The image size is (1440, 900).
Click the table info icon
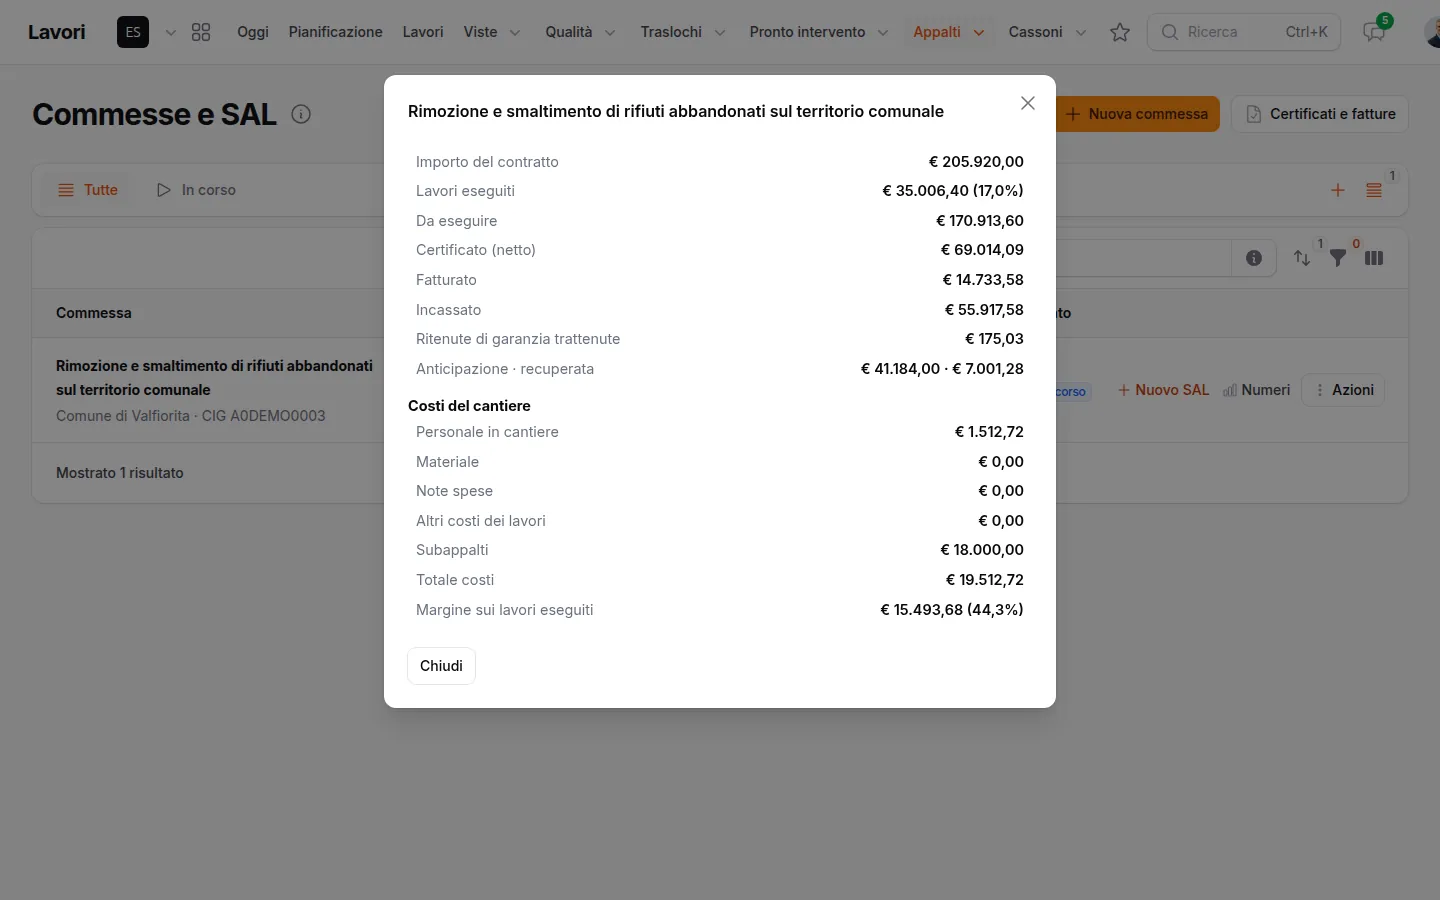[x=1254, y=258]
